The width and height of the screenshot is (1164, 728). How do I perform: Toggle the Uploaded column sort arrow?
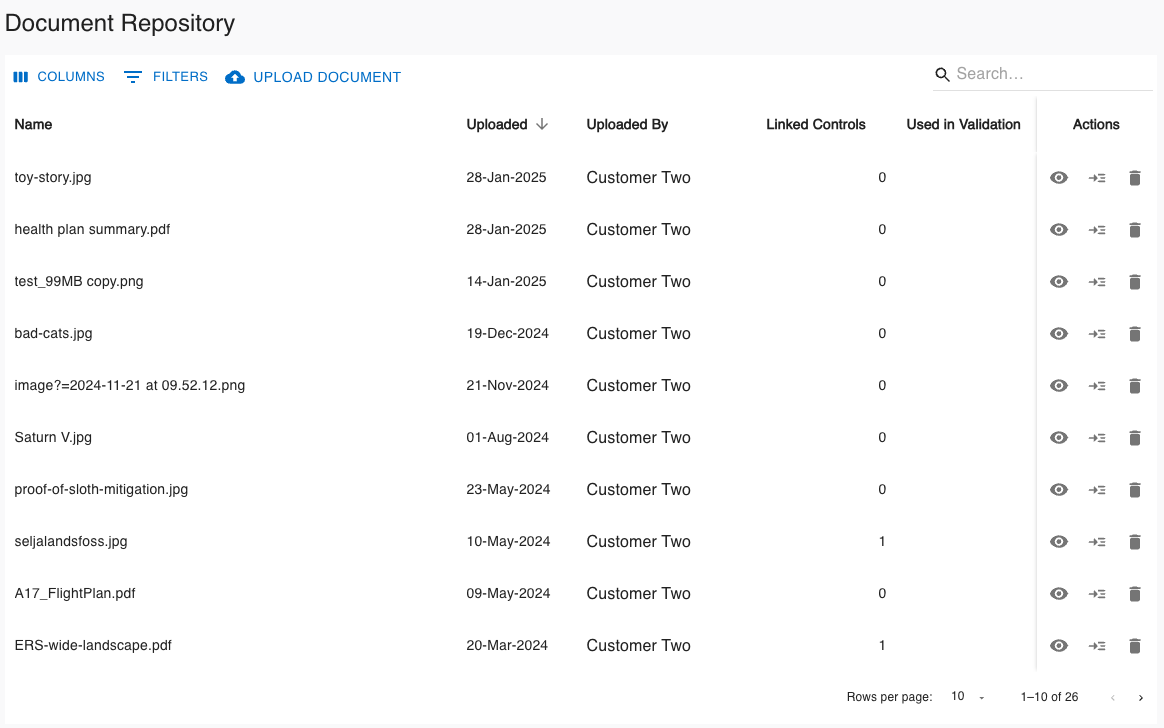[541, 124]
